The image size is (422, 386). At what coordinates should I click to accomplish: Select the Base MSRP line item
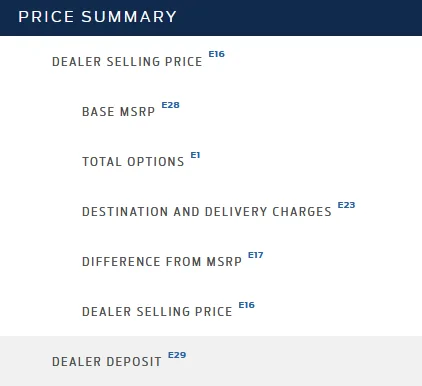click(x=118, y=112)
